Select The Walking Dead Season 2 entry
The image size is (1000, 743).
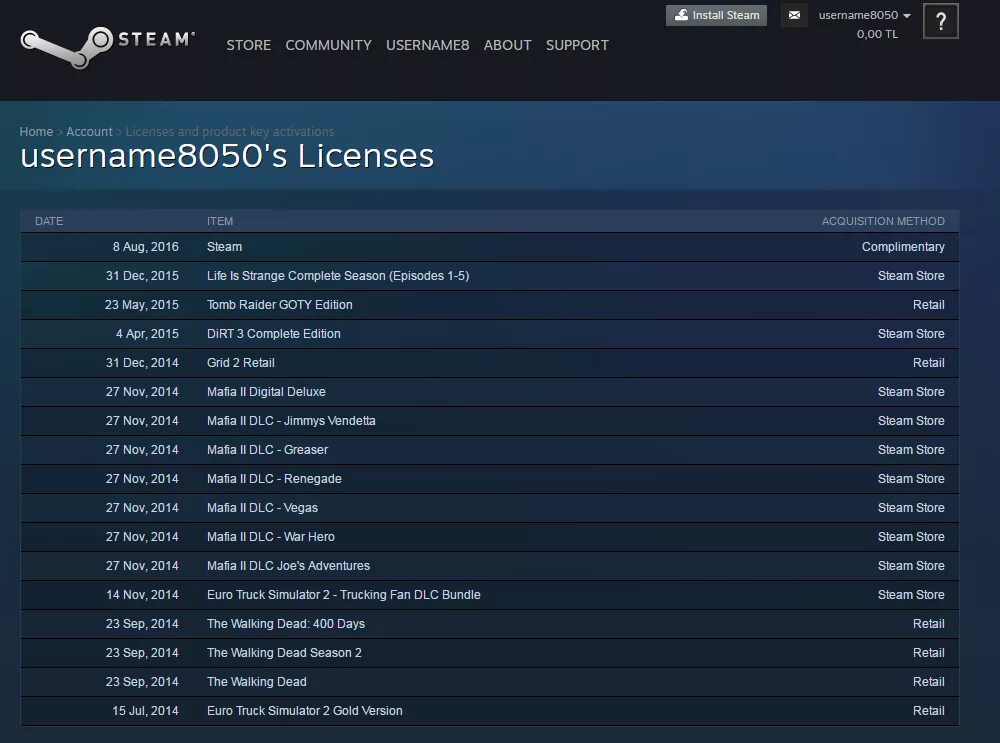(284, 653)
